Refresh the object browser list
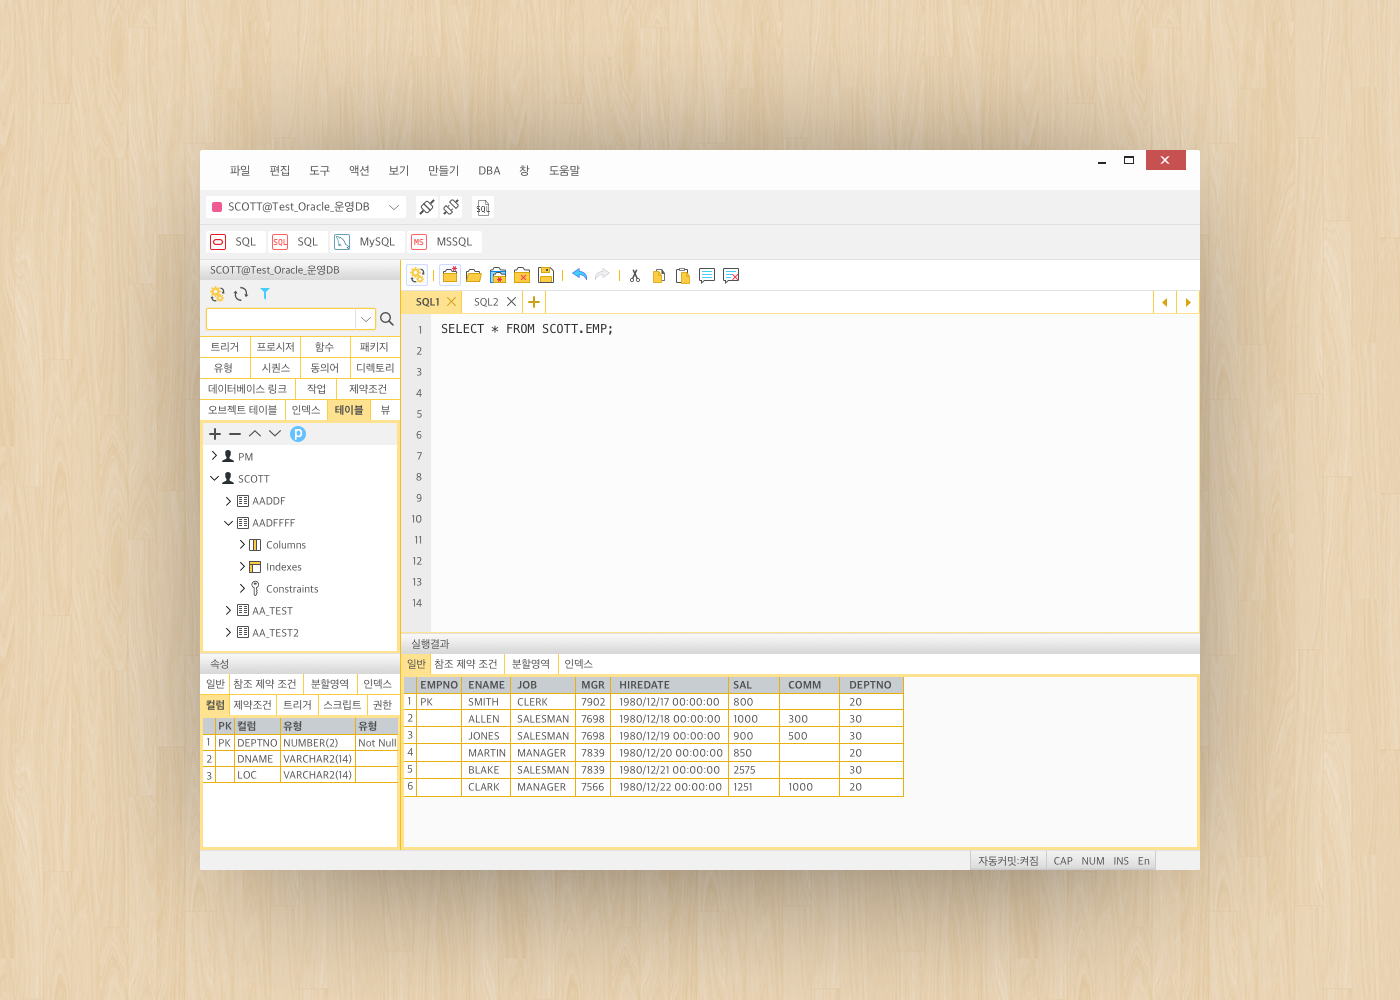Image resolution: width=1400 pixels, height=1000 pixels. point(241,294)
